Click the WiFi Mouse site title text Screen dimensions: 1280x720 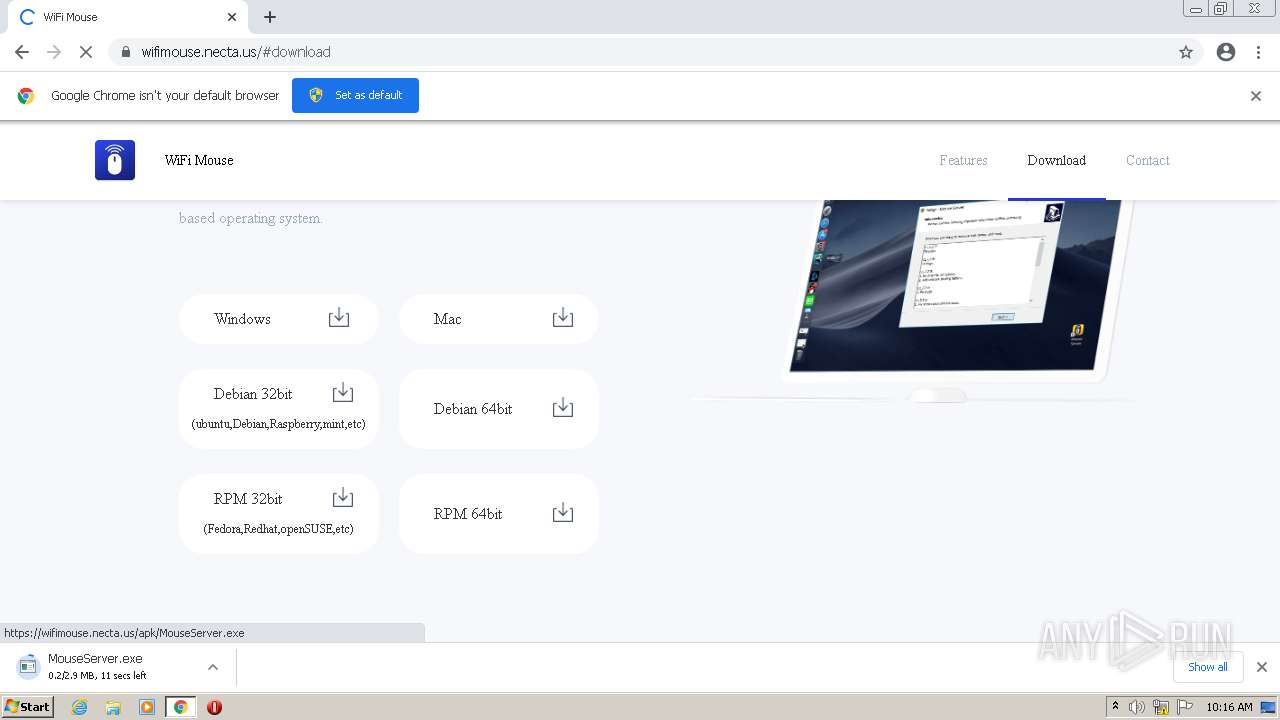click(199, 160)
